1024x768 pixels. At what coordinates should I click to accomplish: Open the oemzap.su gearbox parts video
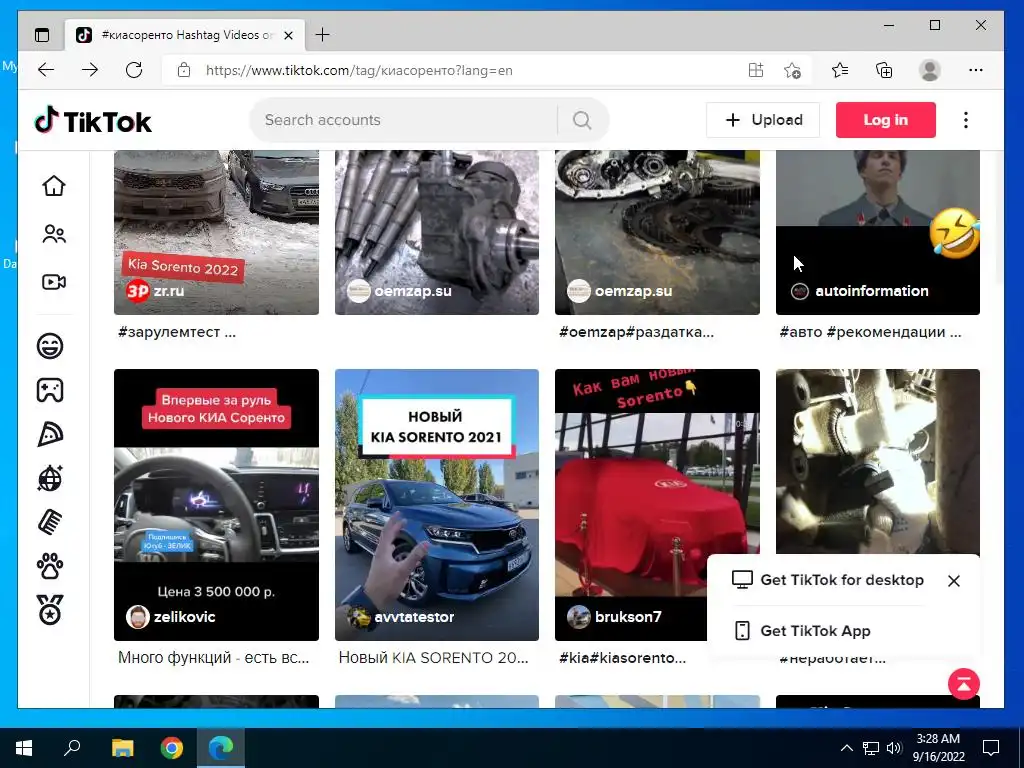click(657, 232)
